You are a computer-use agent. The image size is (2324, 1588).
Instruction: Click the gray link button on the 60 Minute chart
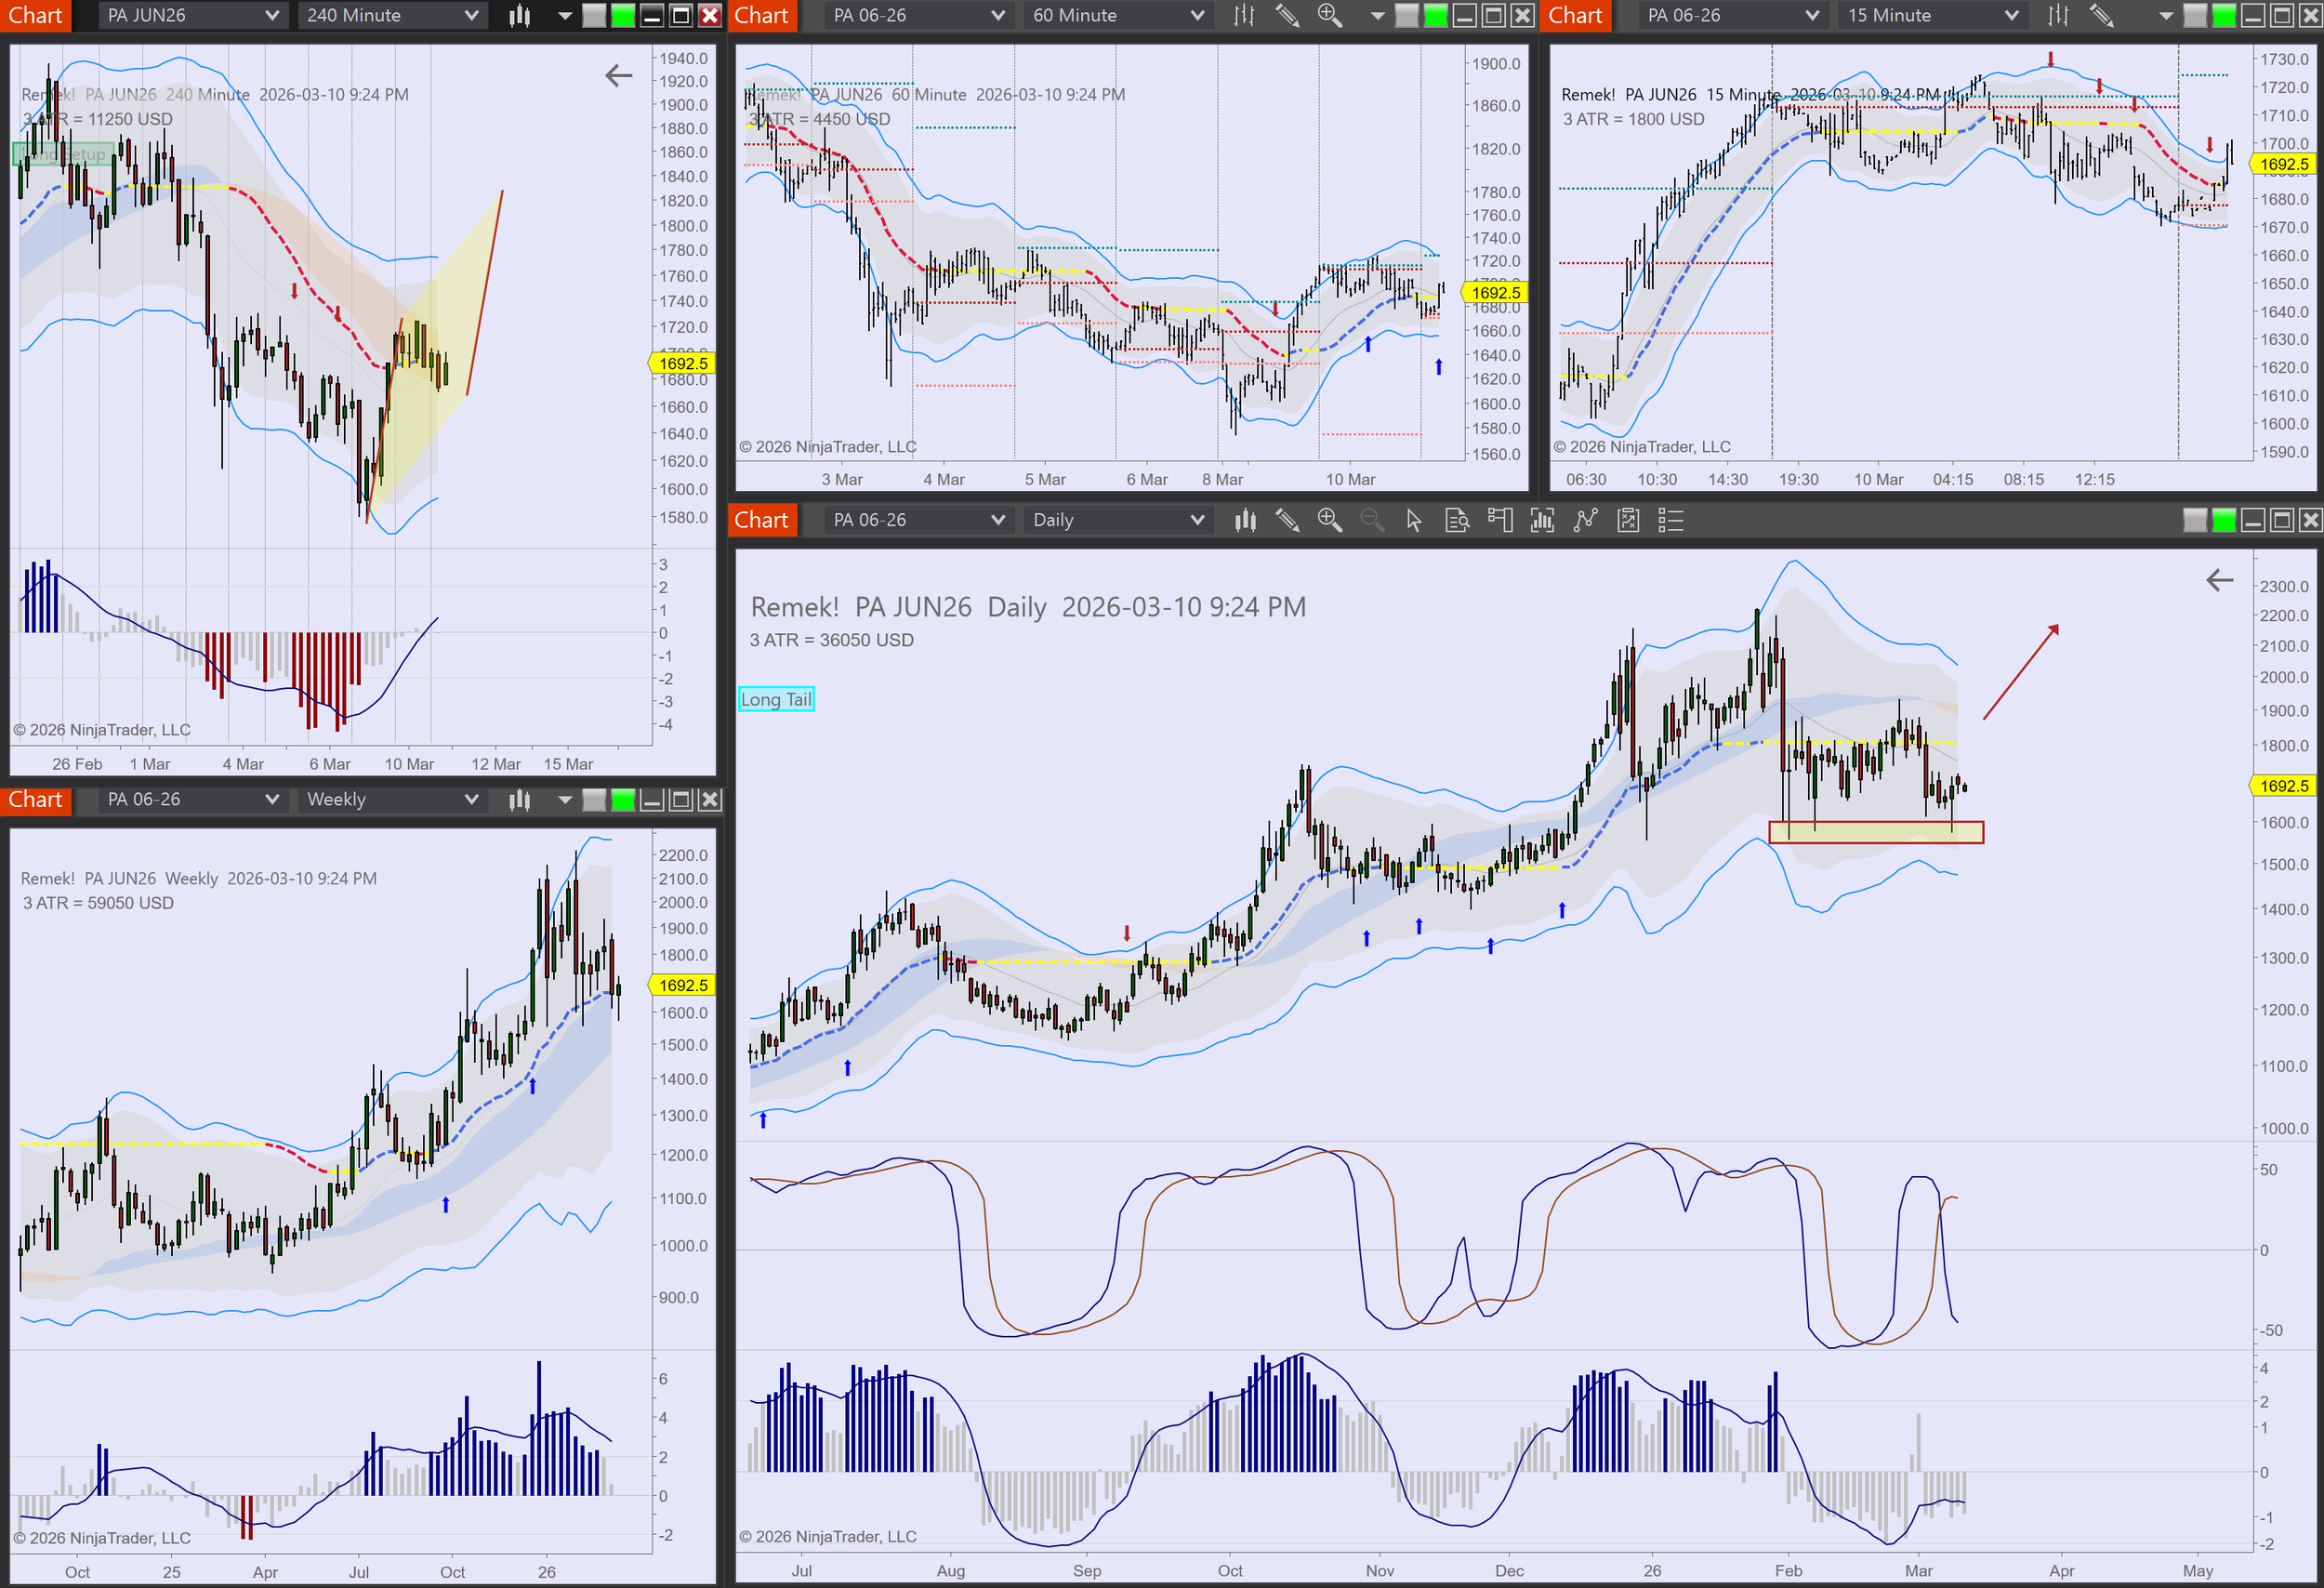coord(1406,15)
